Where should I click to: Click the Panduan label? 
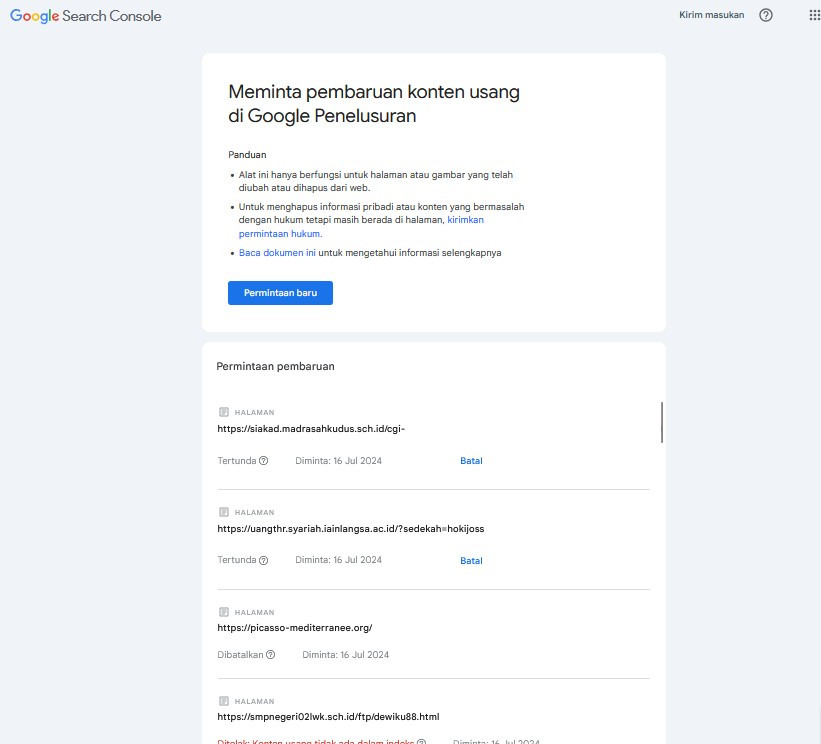[247, 155]
